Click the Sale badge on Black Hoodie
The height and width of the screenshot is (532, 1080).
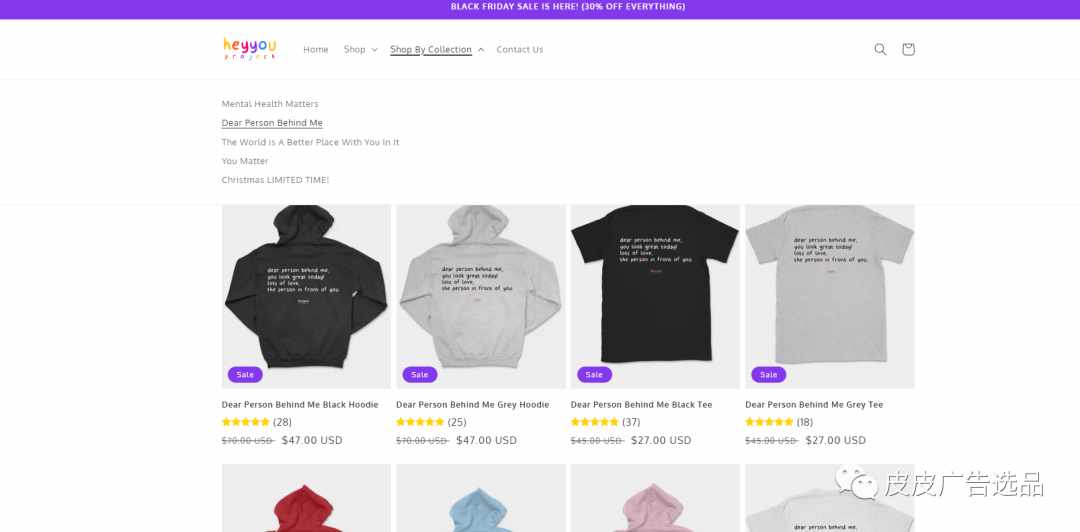point(245,374)
